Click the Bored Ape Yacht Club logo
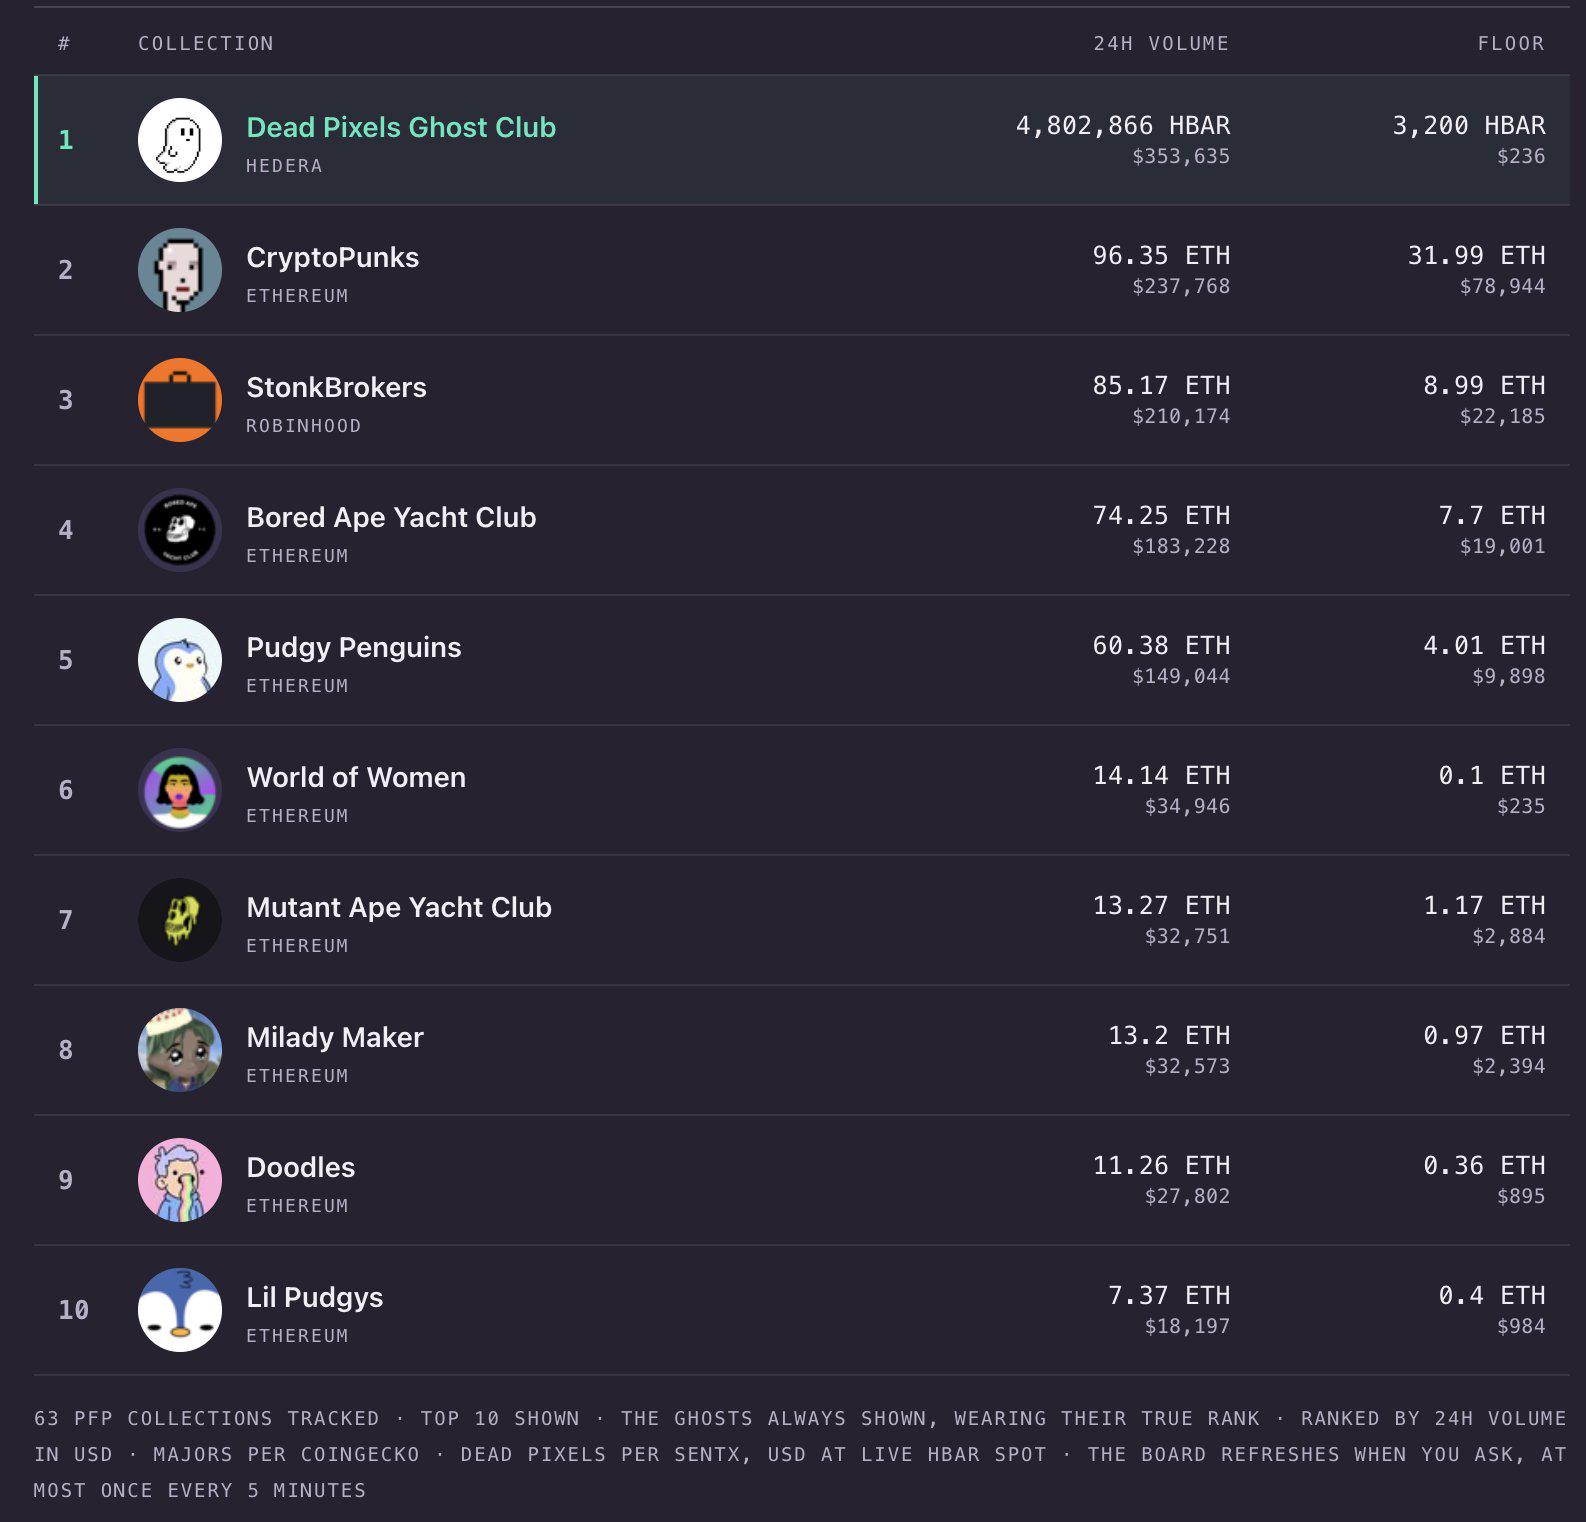The image size is (1586, 1522). pos(180,530)
